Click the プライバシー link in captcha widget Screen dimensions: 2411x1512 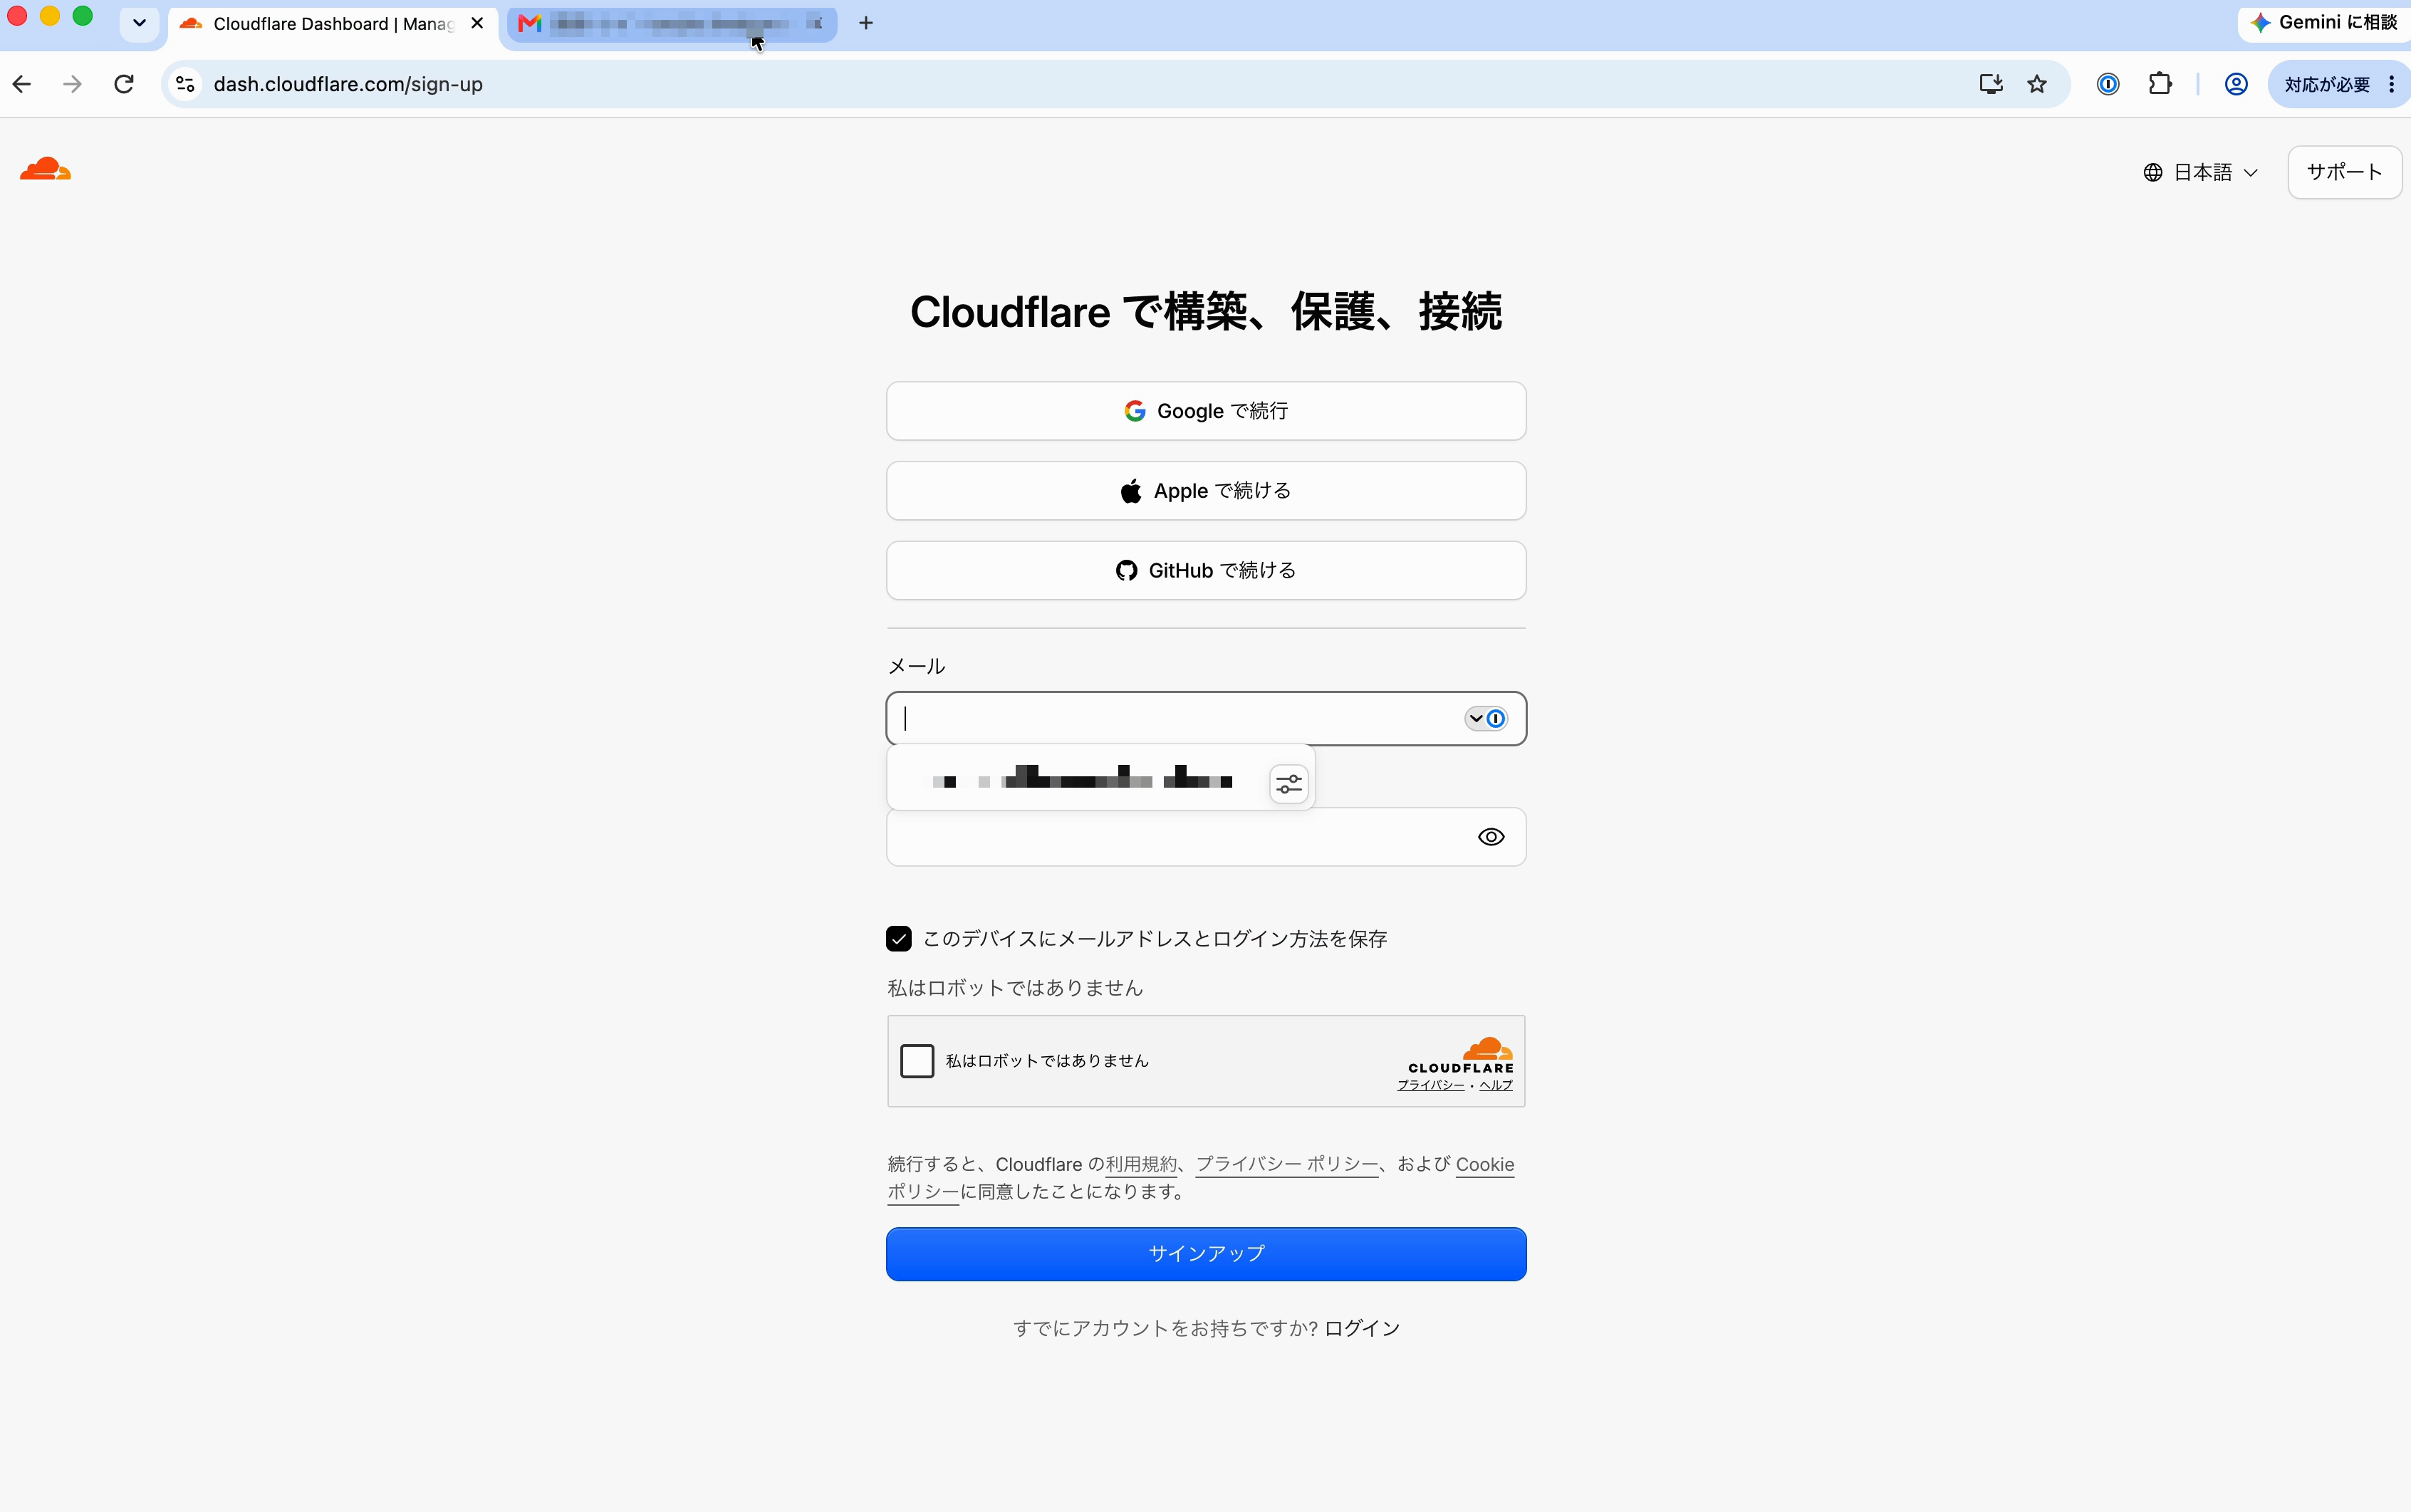click(1430, 1085)
